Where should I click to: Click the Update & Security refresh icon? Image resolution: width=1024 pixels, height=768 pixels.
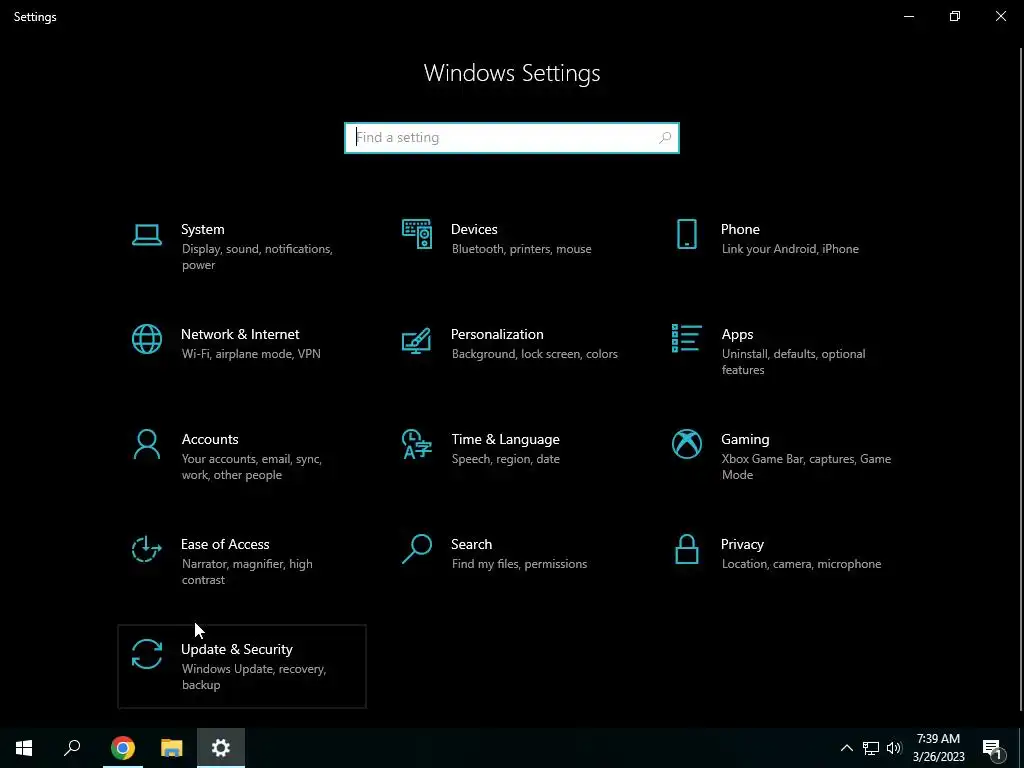tap(146, 654)
